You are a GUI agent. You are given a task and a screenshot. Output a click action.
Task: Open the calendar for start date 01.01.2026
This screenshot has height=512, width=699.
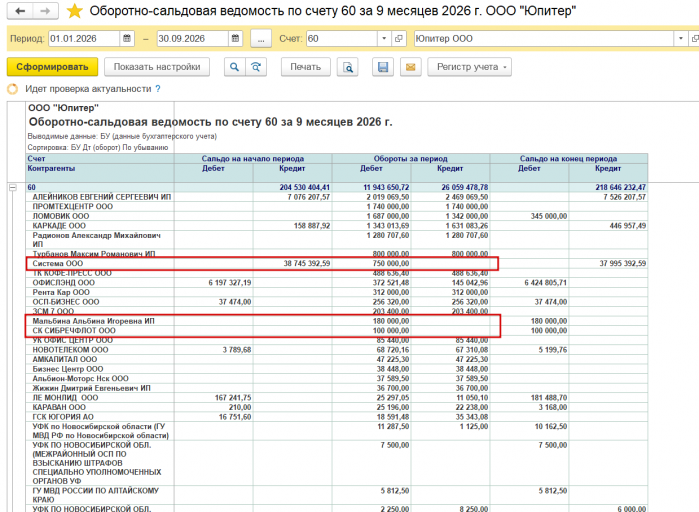(127, 38)
